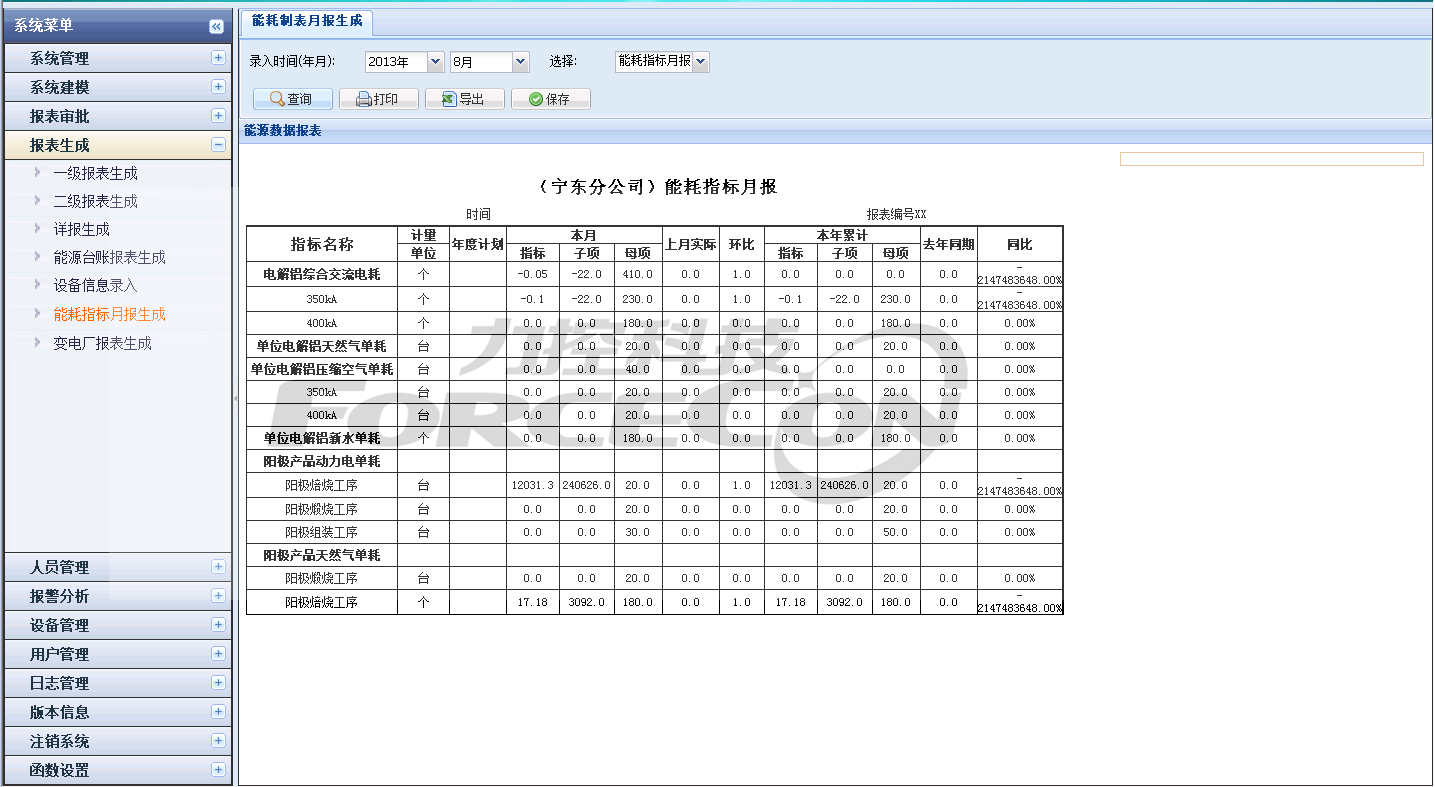Click the 打印 print button
Image resolution: width=1435 pixels, height=787 pixels.
378,99
